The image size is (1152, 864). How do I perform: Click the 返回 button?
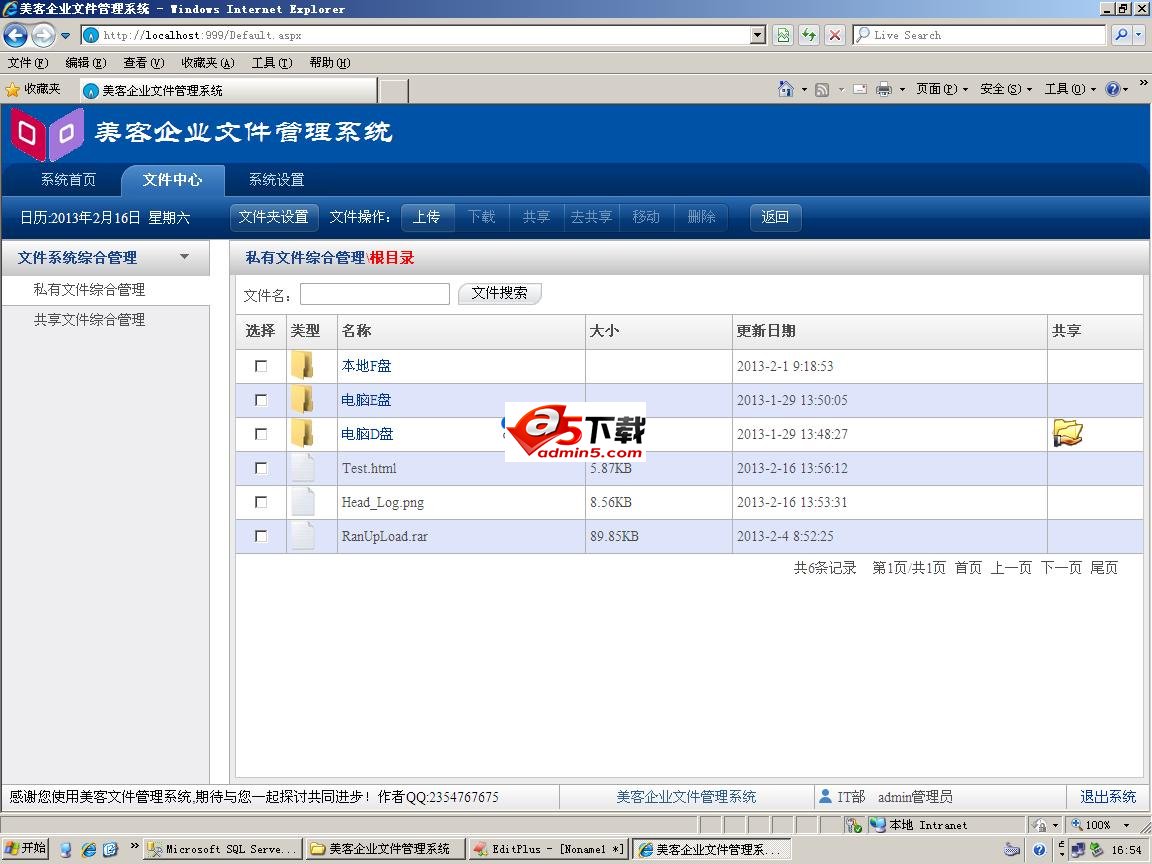point(775,217)
